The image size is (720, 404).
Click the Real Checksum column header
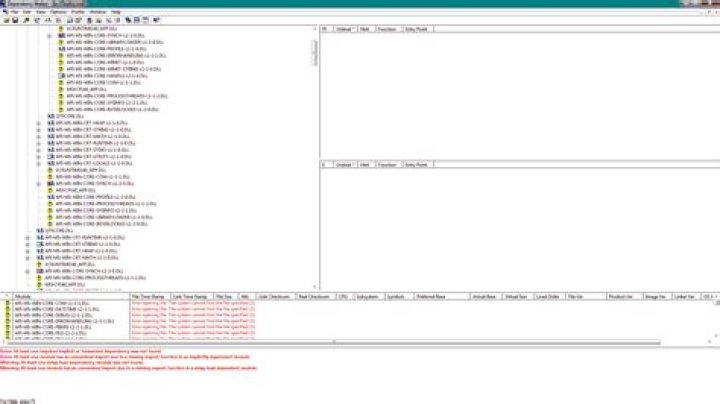[x=315, y=297]
